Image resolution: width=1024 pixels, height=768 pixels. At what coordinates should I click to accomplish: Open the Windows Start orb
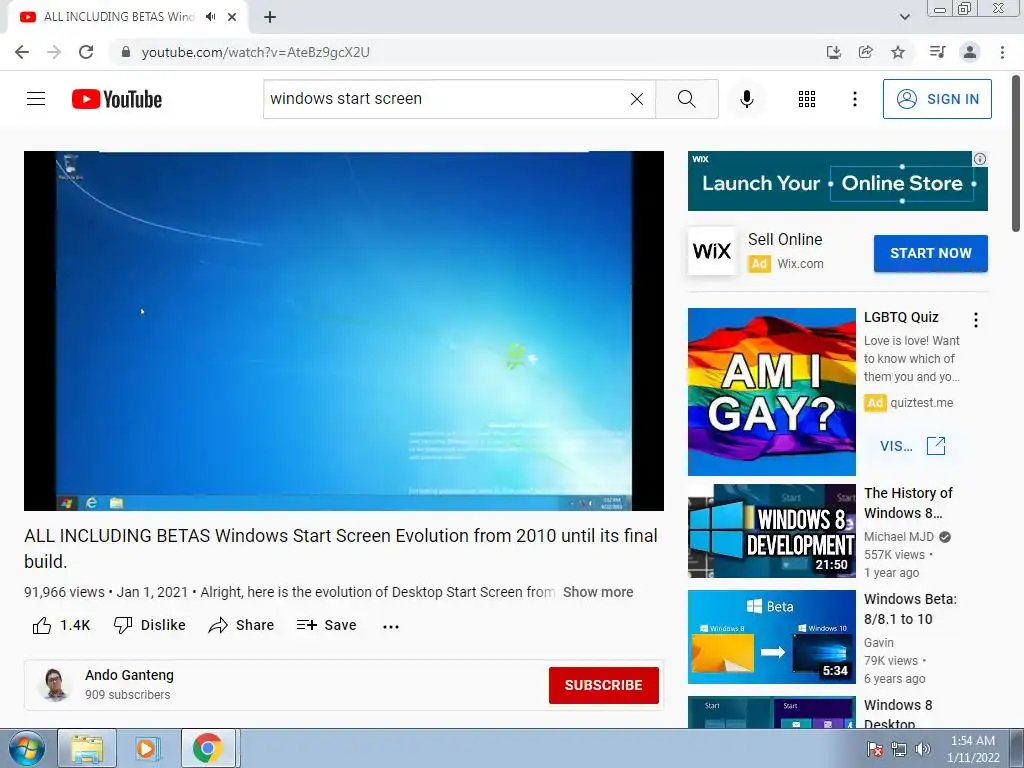pyautogui.click(x=26, y=748)
